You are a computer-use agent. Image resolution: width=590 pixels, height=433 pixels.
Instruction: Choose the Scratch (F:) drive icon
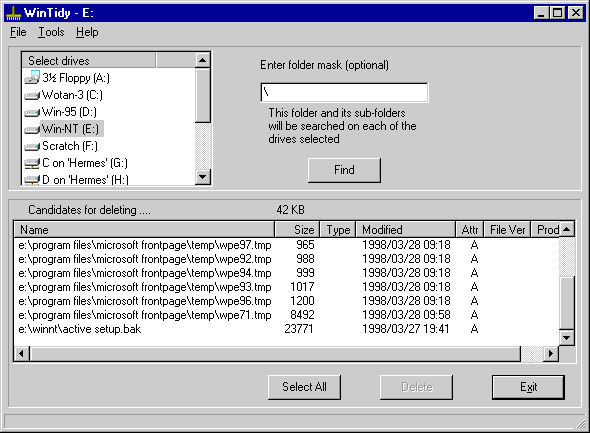[32, 146]
